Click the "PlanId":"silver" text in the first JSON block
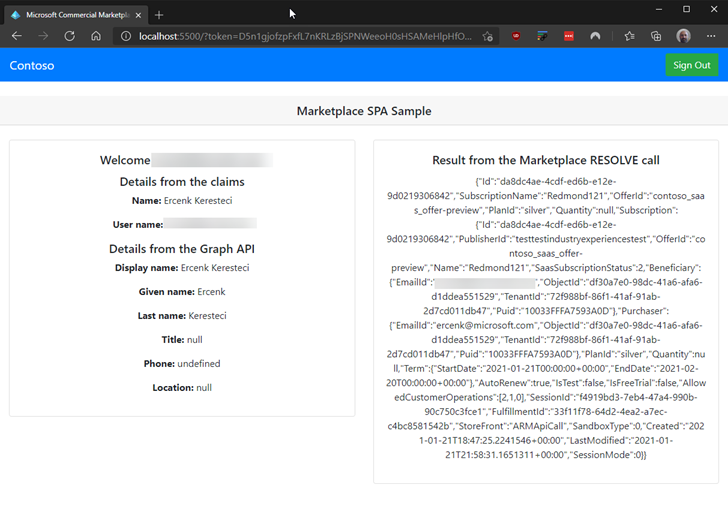The image size is (728, 509). (x=517, y=210)
